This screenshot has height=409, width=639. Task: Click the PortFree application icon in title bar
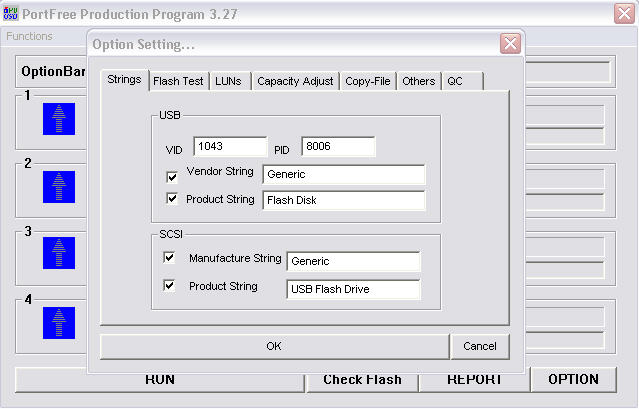click(x=10, y=13)
